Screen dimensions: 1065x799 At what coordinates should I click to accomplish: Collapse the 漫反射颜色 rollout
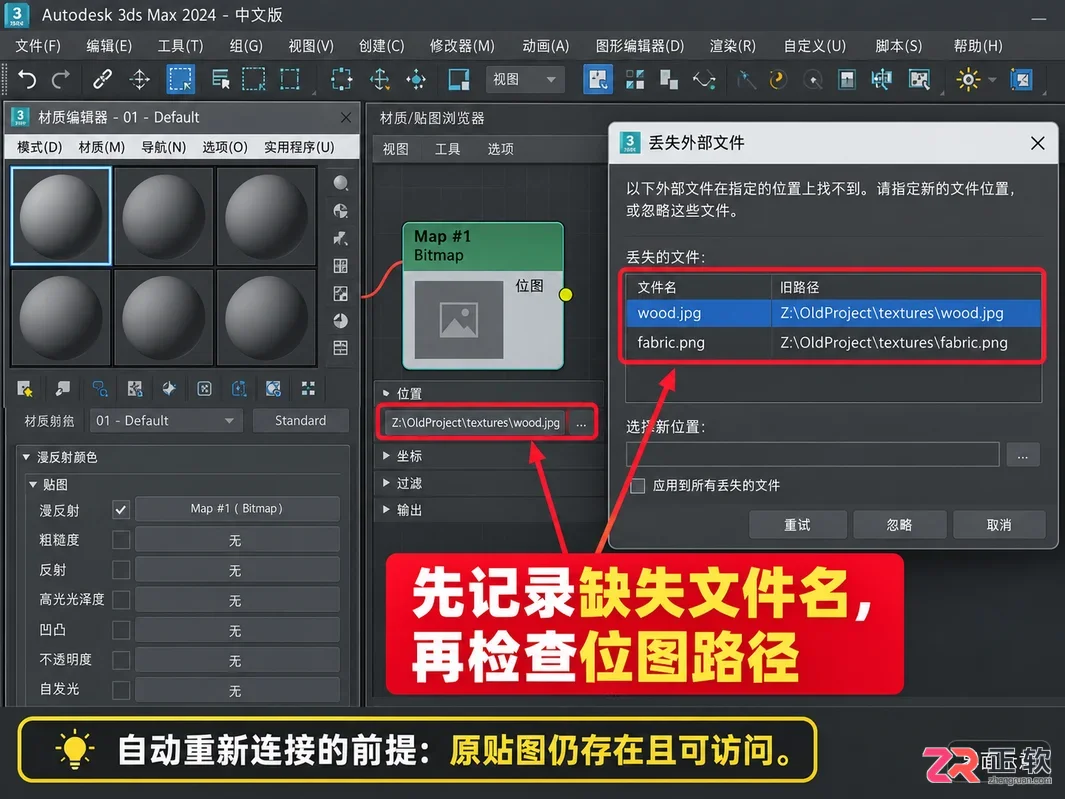(26, 457)
